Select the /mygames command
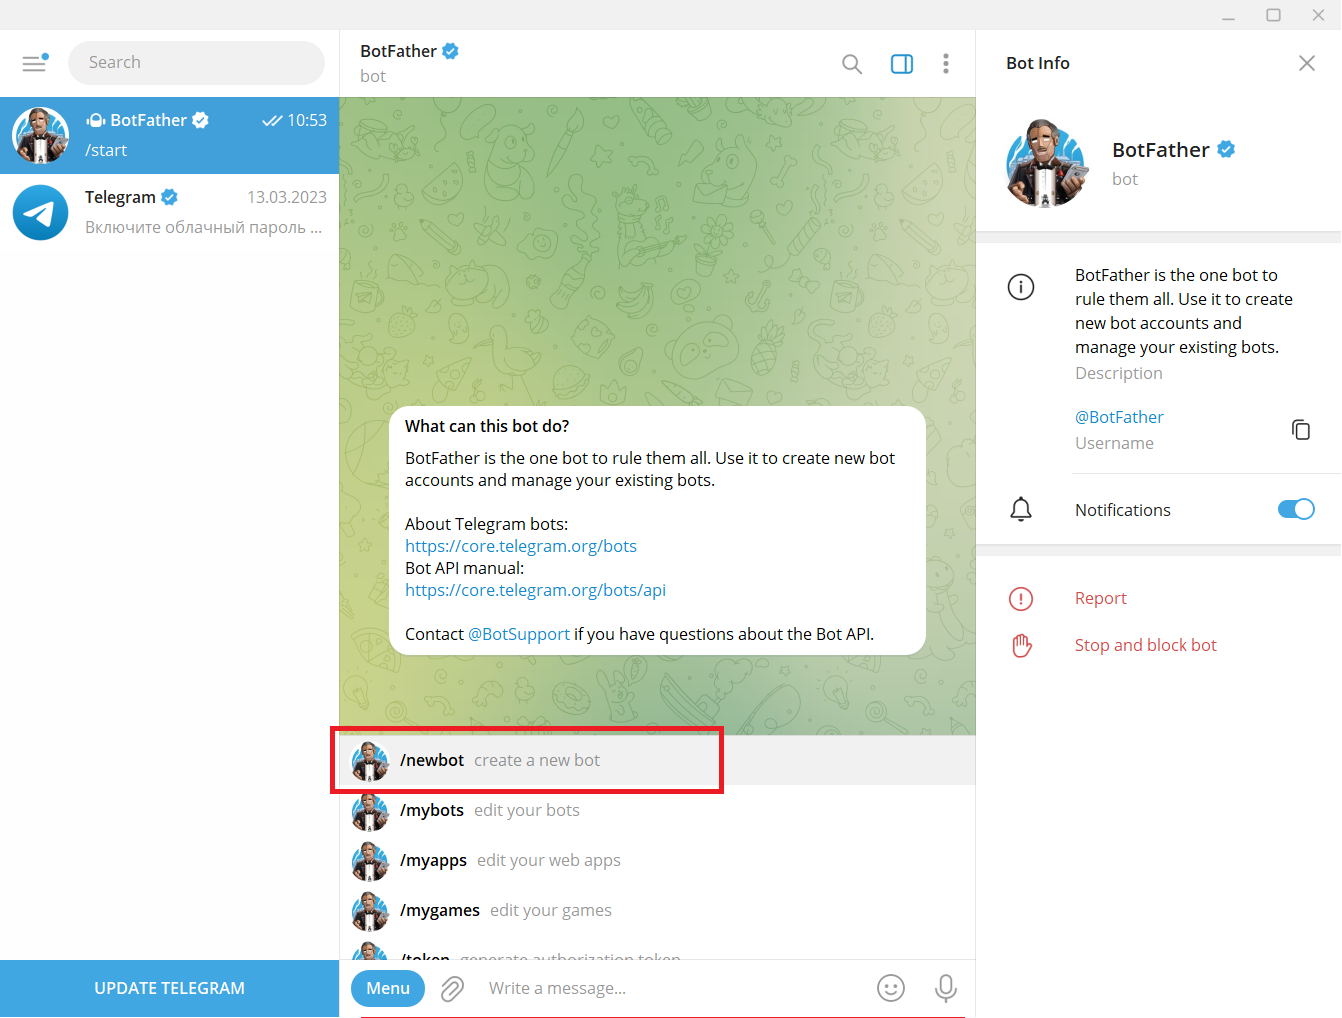This screenshot has width=1342, height=1018. click(657, 910)
